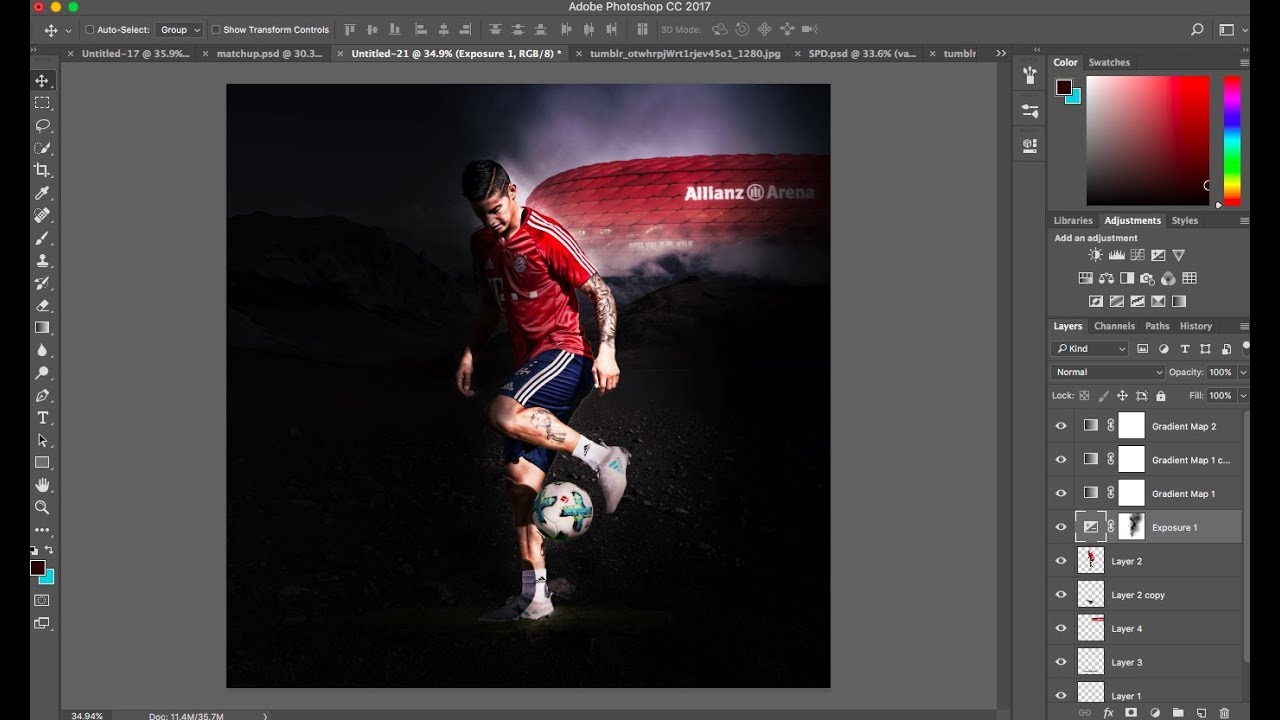Screen dimensions: 1280x720
Task: Enable Show Transform Controls checkbox
Action: pyautogui.click(x=215, y=30)
